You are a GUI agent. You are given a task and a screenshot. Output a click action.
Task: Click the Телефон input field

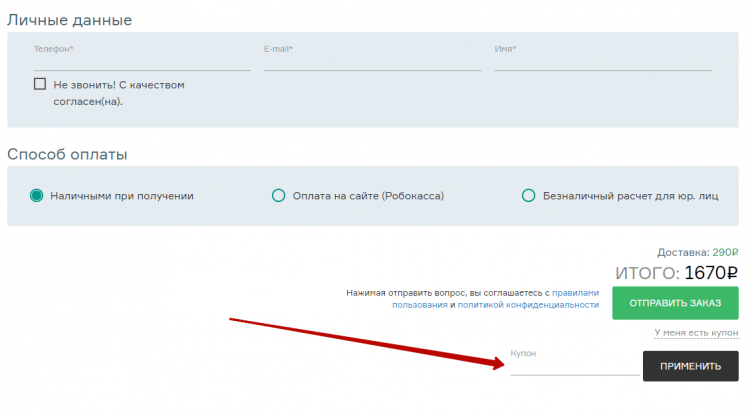pos(141,60)
